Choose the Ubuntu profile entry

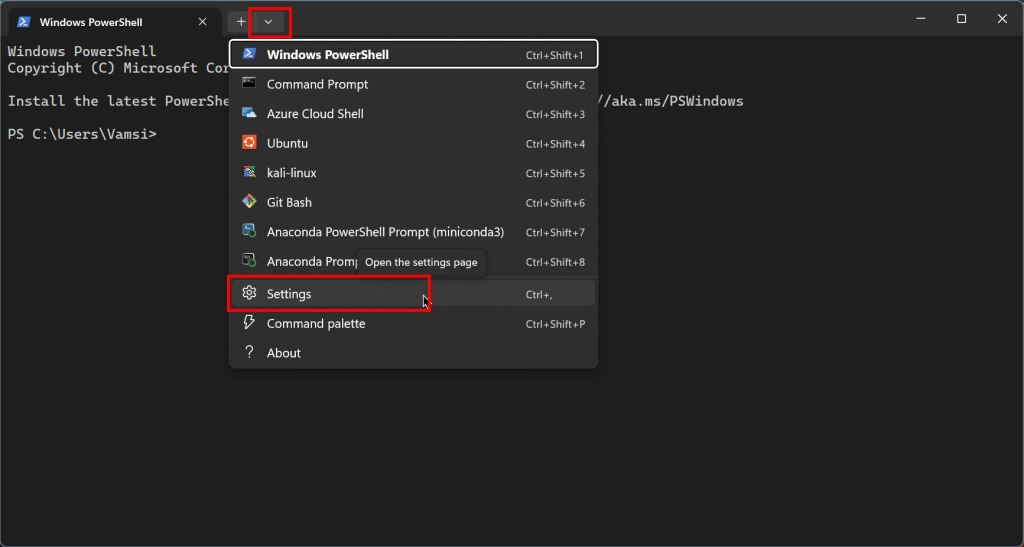288,143
